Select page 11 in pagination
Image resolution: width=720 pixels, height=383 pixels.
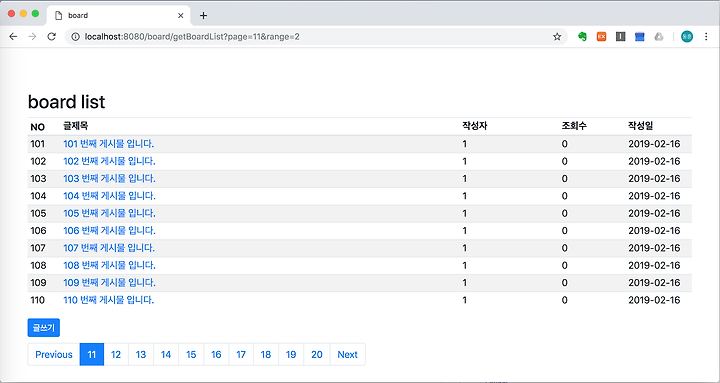pyautogui.click(x=92, y=355)
